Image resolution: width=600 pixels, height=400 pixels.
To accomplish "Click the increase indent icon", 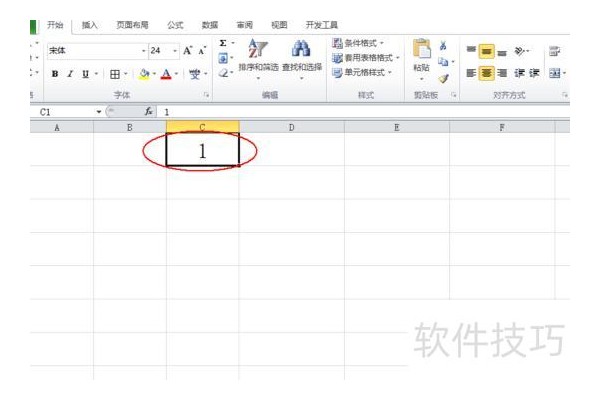I will 534,73.
